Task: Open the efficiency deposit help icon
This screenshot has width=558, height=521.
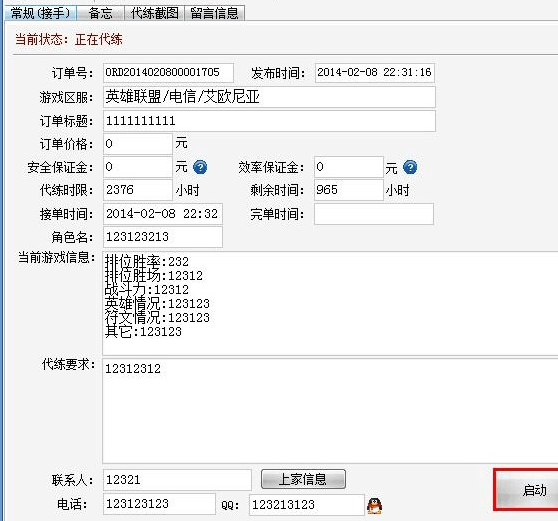Action: click(x=410, y=167)
